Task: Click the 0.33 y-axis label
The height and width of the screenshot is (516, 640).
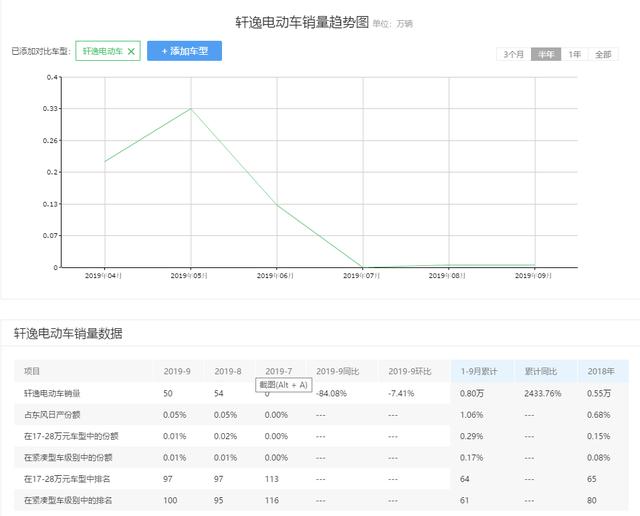Action: click(50, 109)
